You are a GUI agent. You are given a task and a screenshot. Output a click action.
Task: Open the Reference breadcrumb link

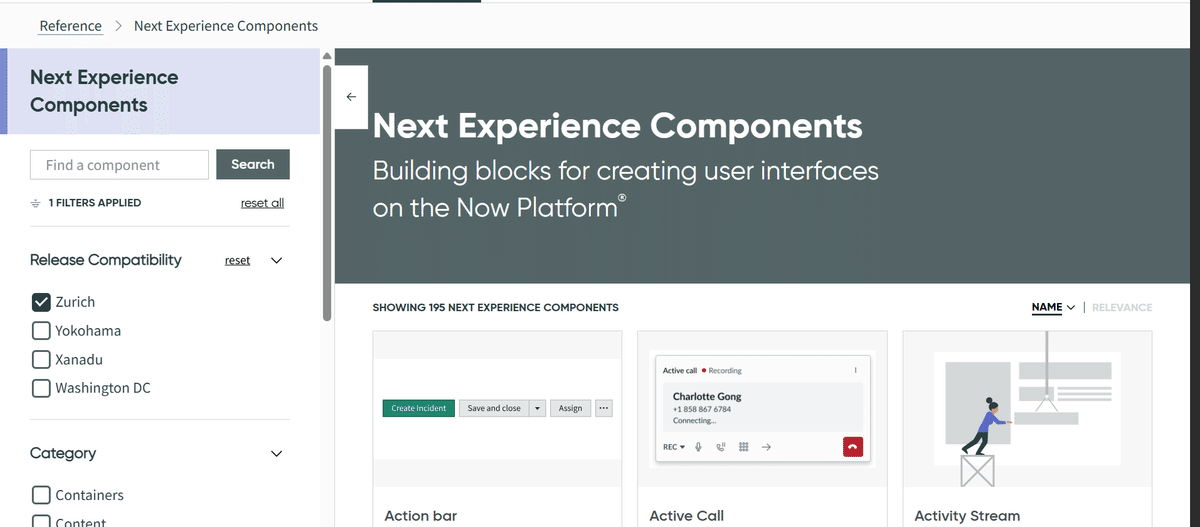(x=70, y=26)
